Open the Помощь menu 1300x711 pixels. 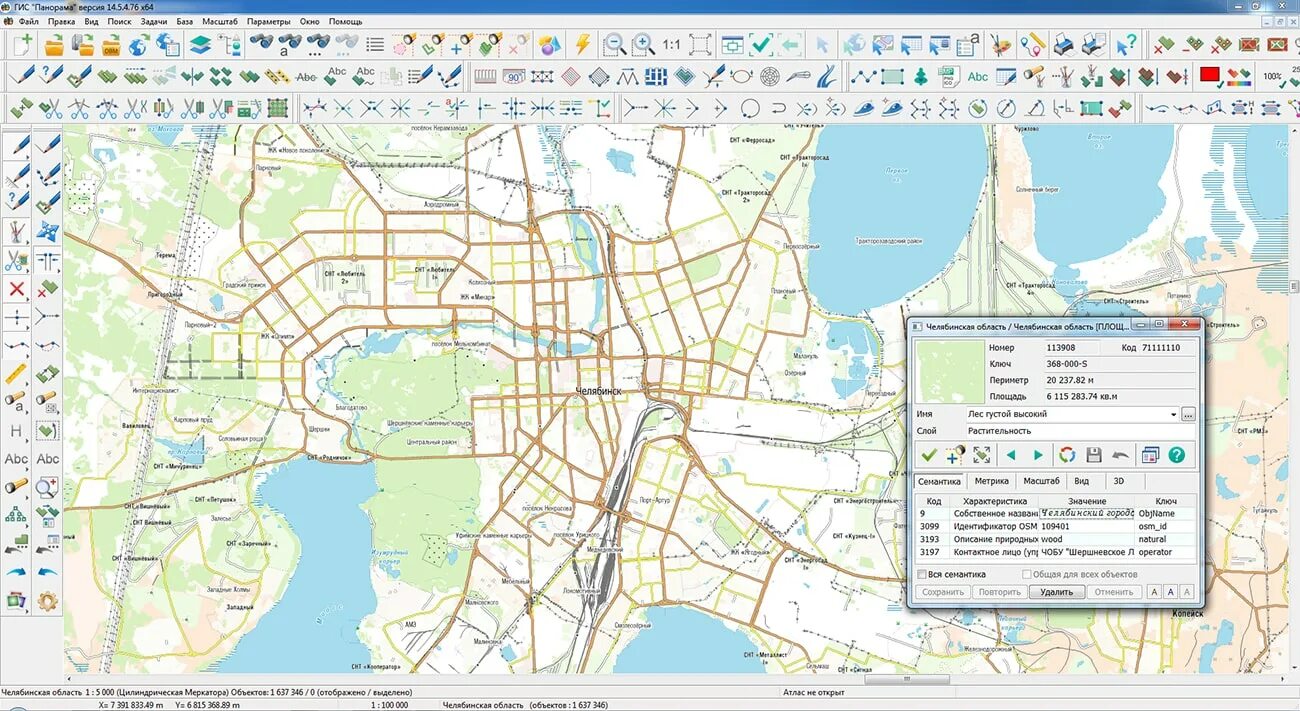[346, 21]
